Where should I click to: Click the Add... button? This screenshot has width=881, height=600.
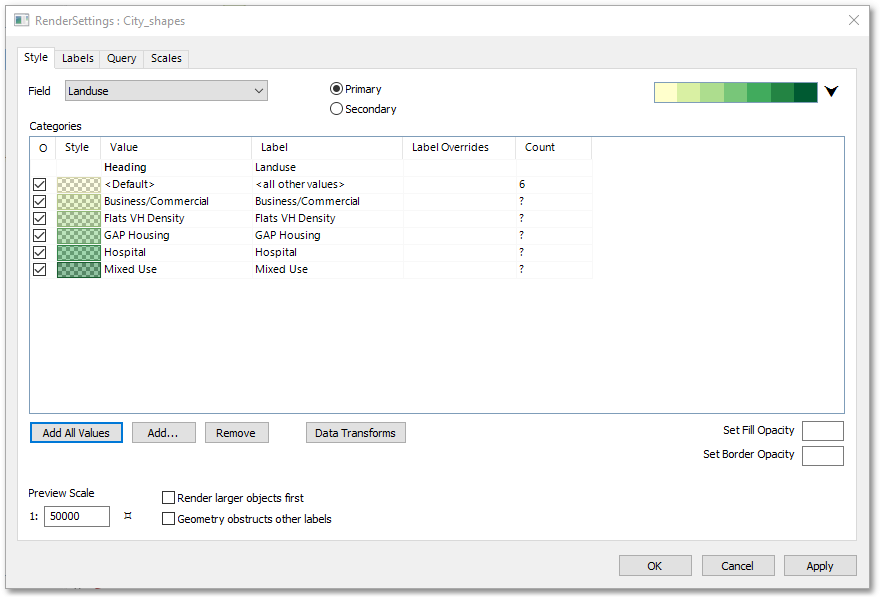164,433
